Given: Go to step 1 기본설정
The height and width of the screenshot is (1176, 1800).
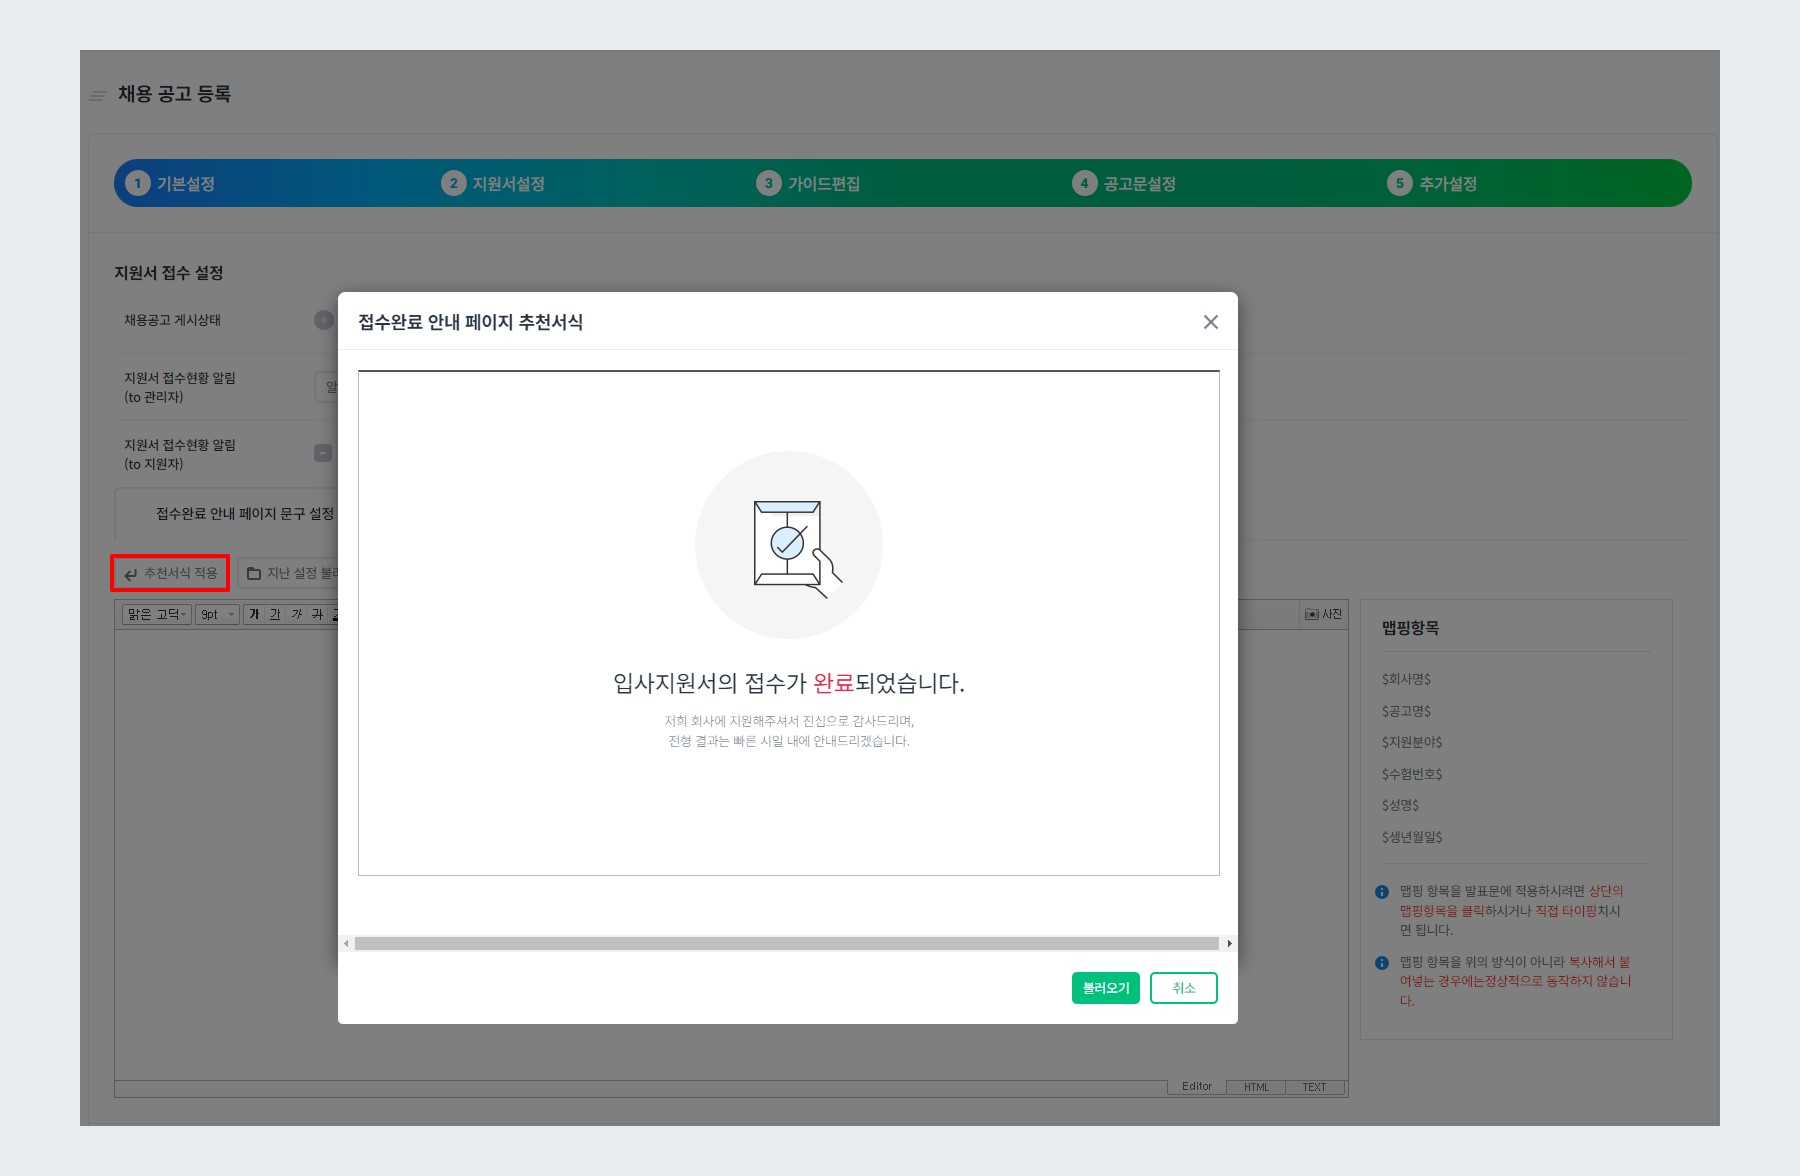Looking at the screenshot, I should click(170, 184).
